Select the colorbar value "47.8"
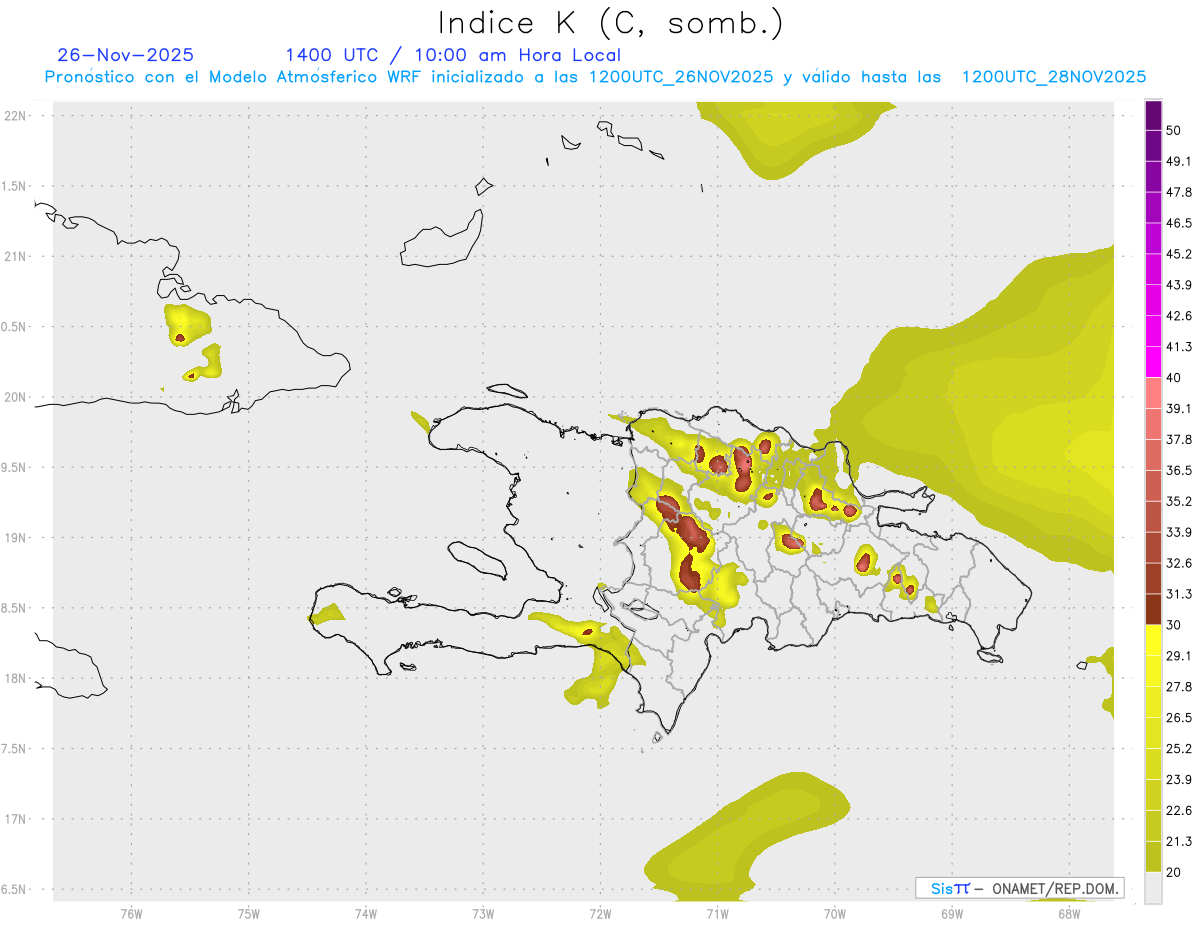Screen dimensions: 1200x927 1179,192
